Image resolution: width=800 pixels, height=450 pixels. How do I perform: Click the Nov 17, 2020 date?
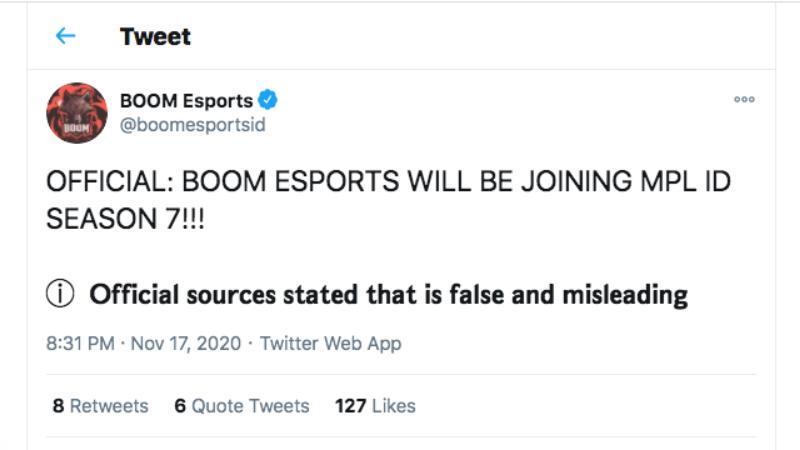[x=186, y=343]
